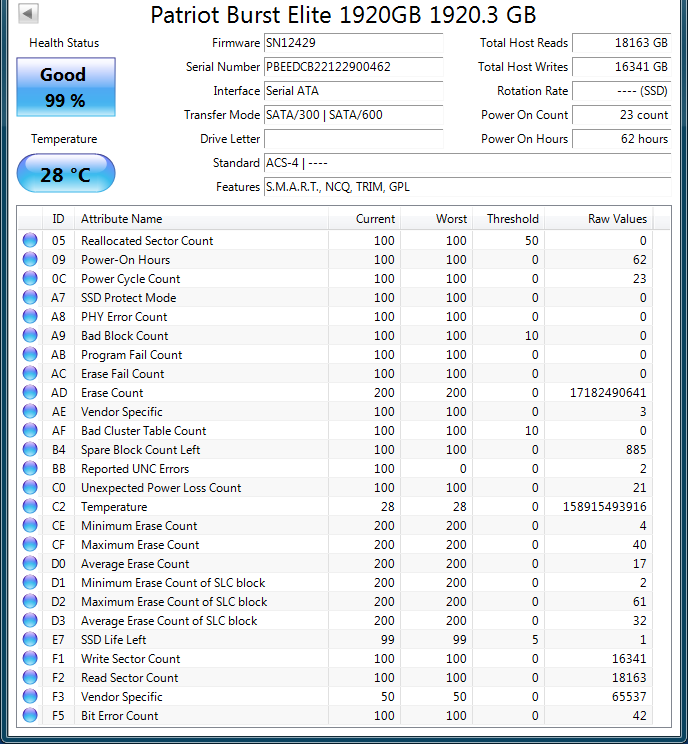Click the Raw Values column header
Viewport: 688px width, 744px height.
point(598,219)
